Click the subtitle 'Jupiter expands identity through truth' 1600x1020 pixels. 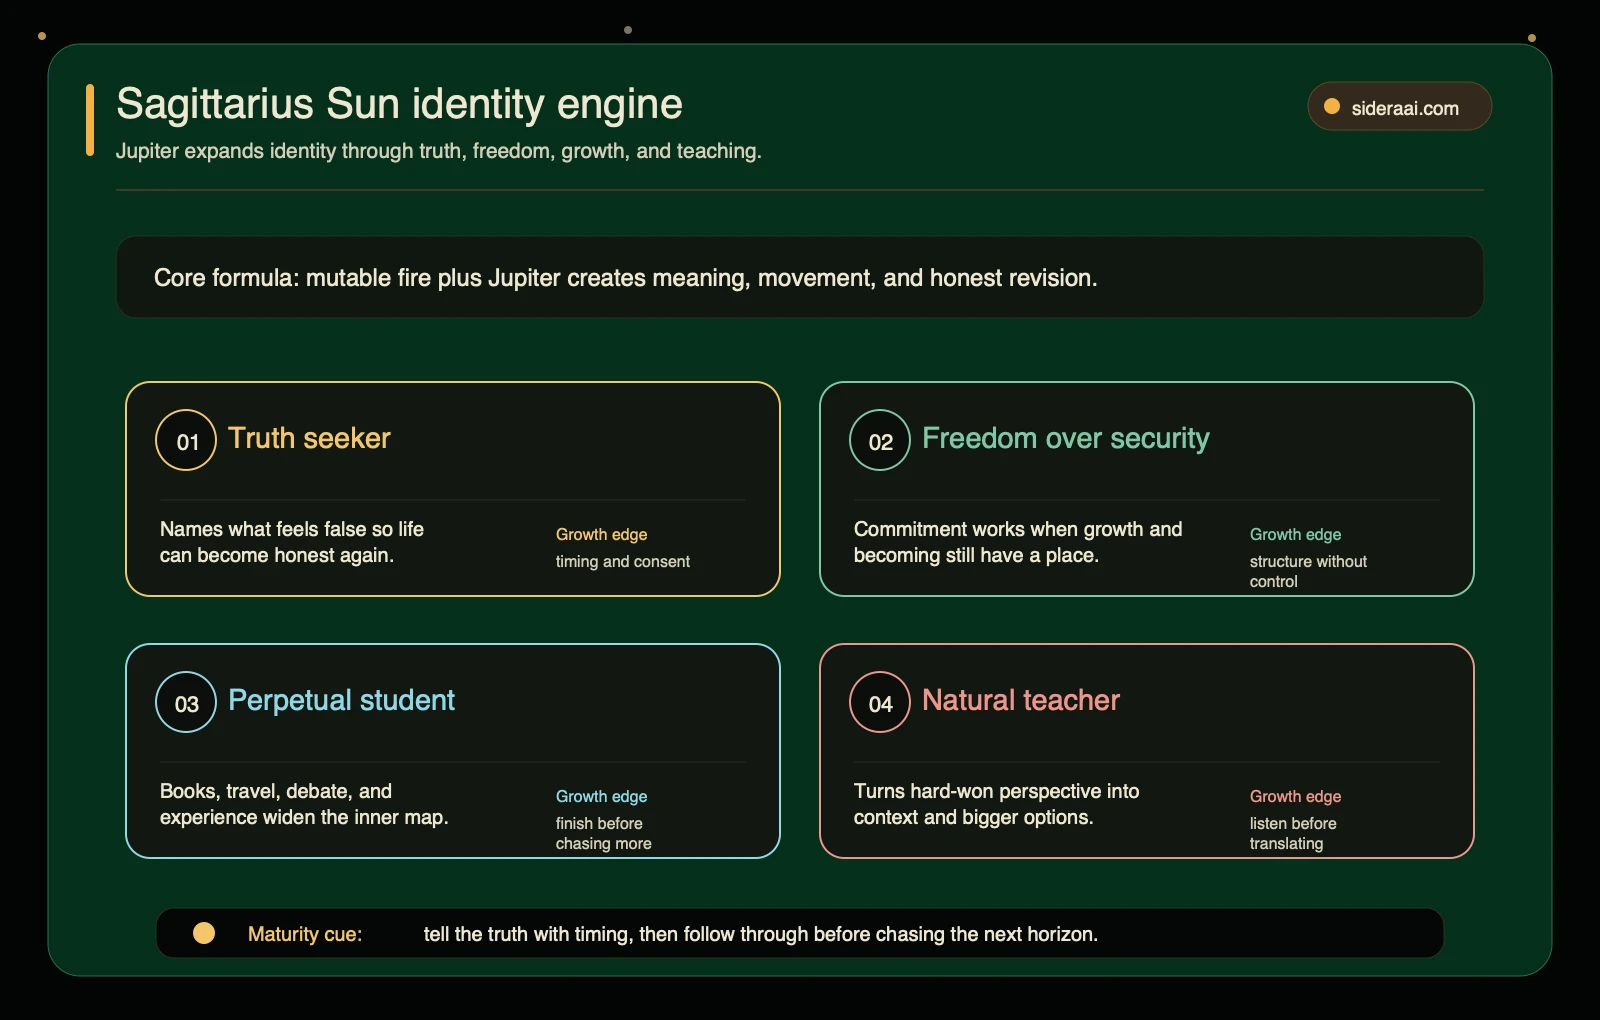coord(439,151)
